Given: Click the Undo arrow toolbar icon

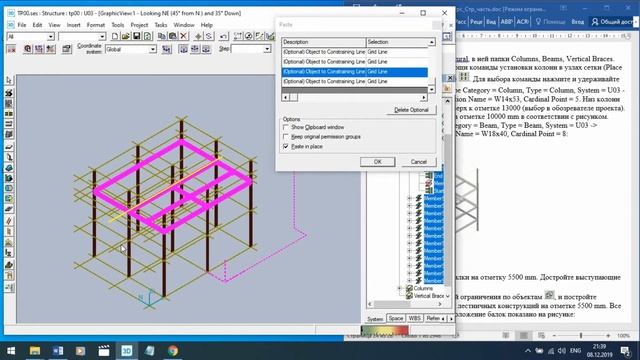Looking at the screenshot, I should 223,37.
